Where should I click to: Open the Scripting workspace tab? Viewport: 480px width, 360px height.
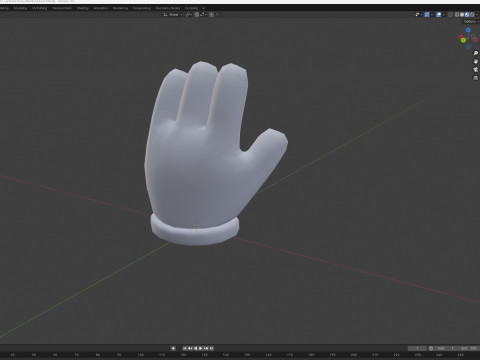pyautogui.click(x=191, y=8)
